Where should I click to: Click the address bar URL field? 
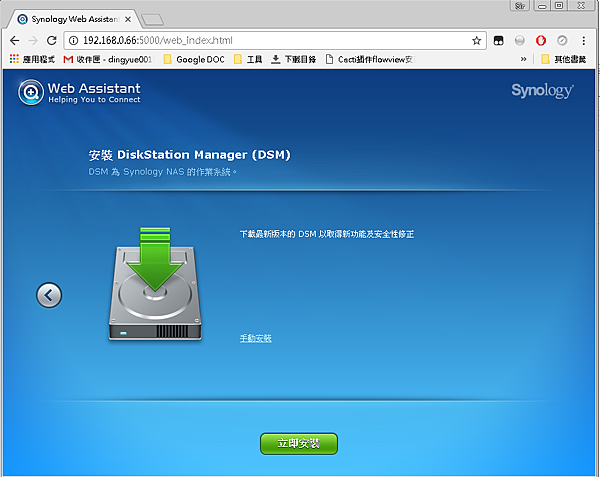point(274,41)
